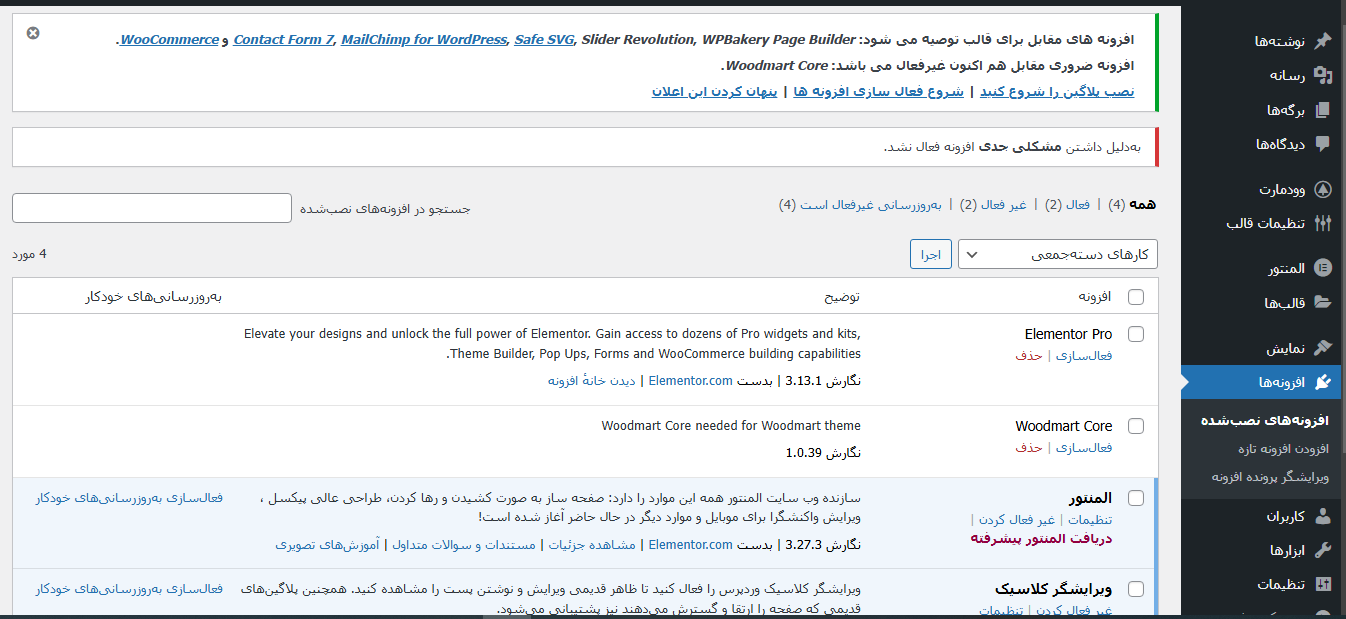Delete Elementor Pro via حذف link
The image size is (1346, 619).
[x=1029, y=355]
